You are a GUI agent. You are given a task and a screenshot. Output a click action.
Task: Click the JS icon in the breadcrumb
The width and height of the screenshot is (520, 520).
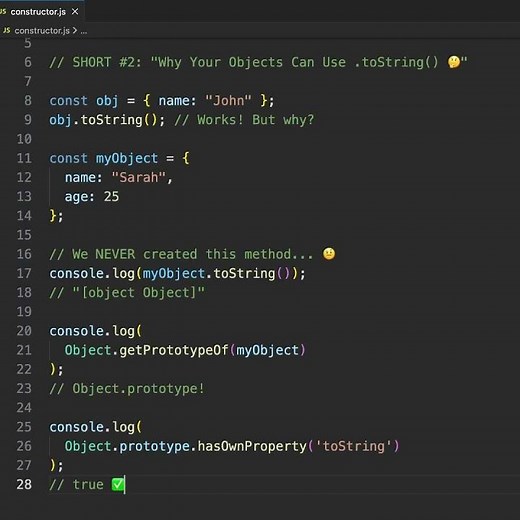6,30
